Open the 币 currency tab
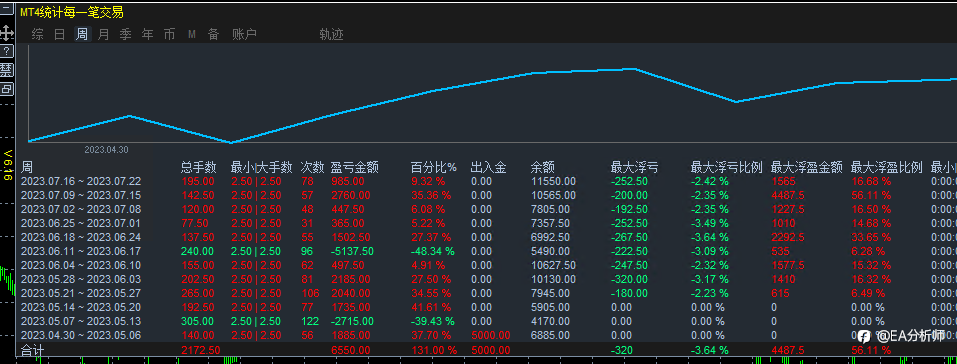Screen dimensions: 957x364 tap(169, 34)
